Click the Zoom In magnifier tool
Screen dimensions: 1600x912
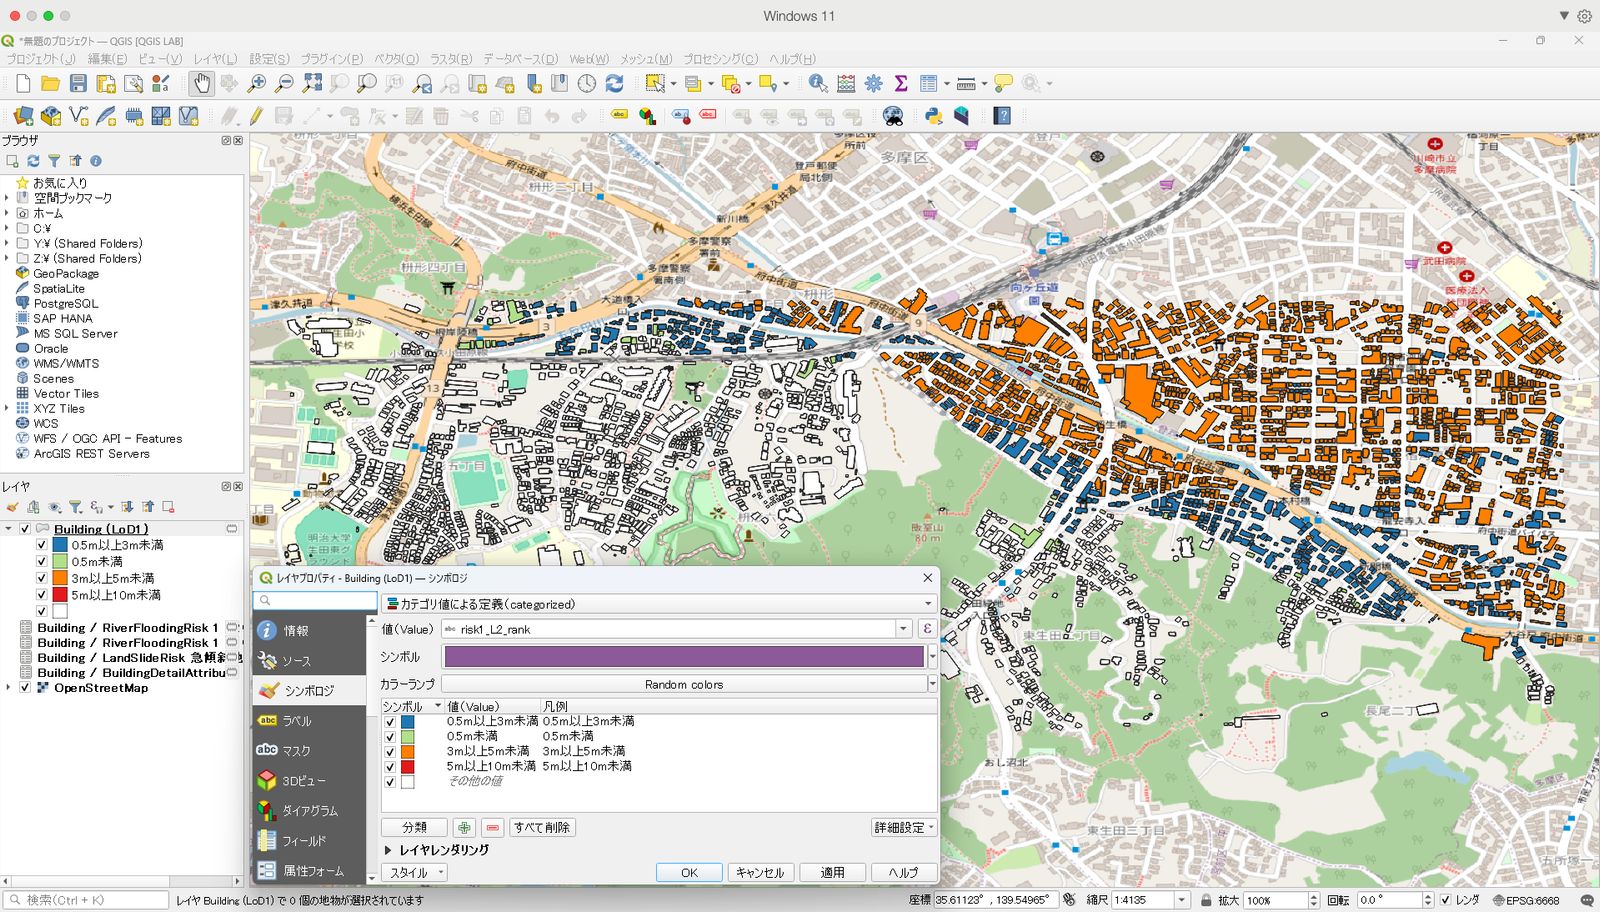tap(257, 83)
